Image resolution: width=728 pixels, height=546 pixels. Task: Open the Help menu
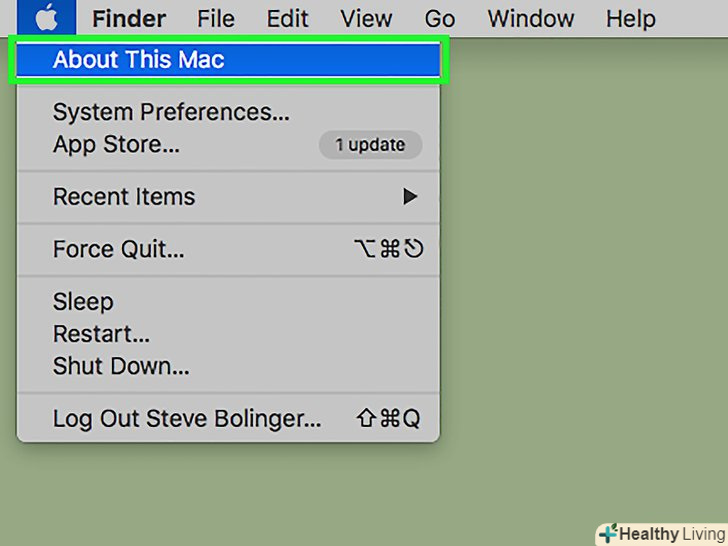[630, 18]
